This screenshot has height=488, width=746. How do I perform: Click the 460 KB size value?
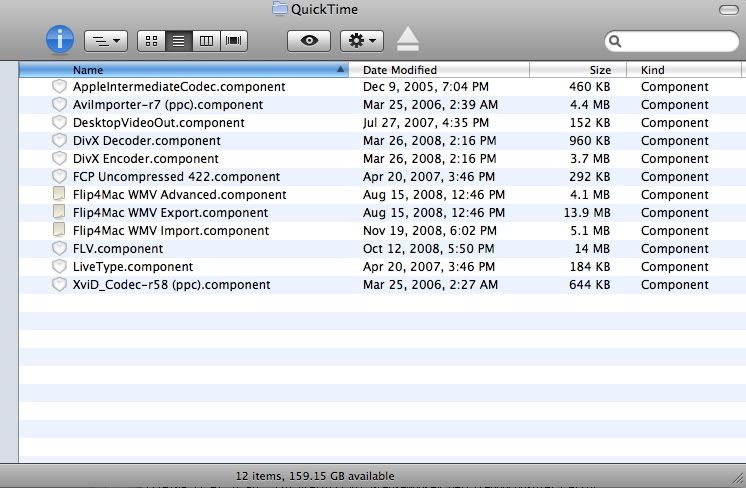point(589,87)
